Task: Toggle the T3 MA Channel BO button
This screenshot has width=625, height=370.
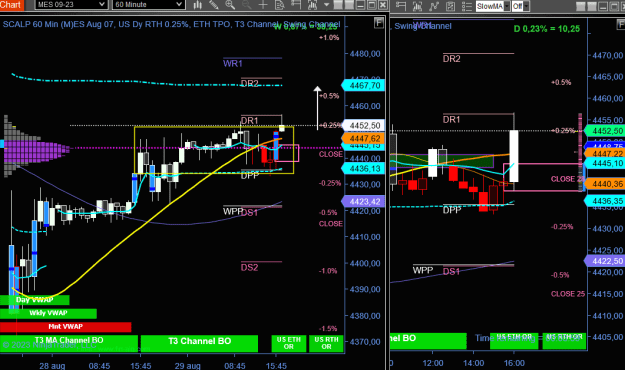Action: click(69, 343)
